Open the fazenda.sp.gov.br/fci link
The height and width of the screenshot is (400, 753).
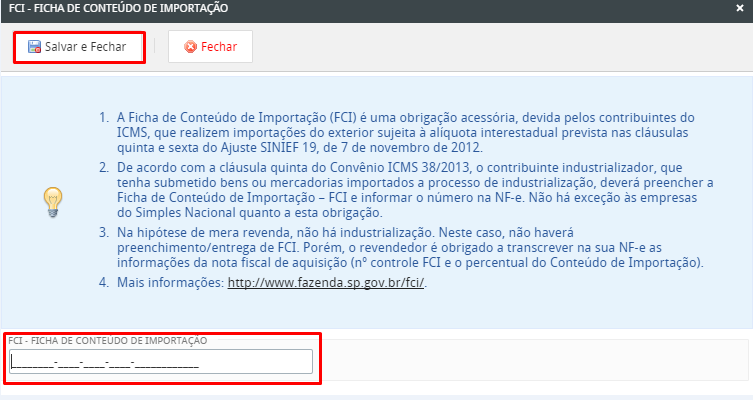pyautogui.click(x=326, y=282)
